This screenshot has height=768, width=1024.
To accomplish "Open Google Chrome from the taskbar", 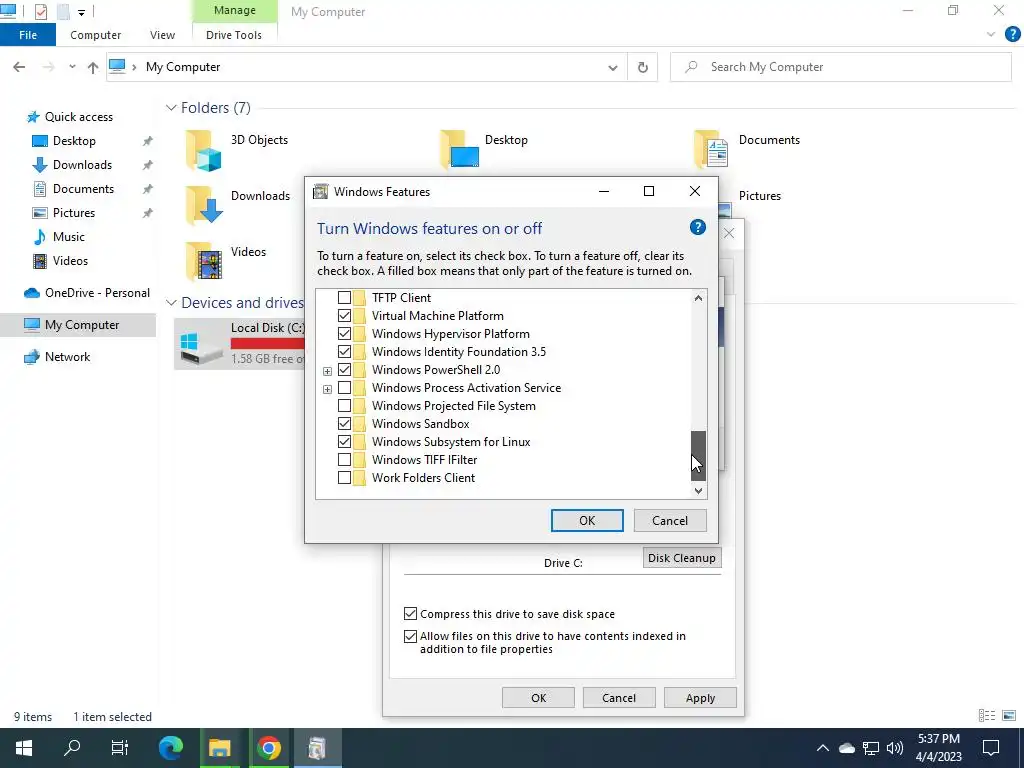I will coord(268,748).
